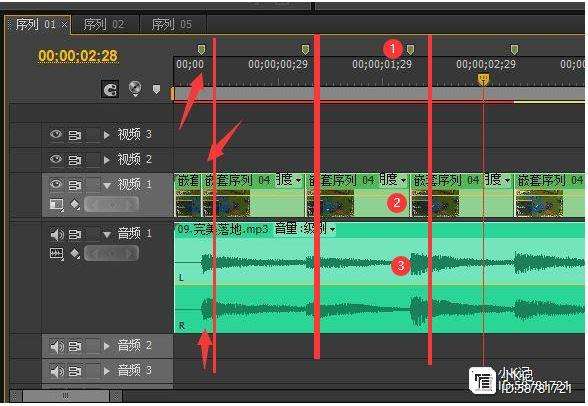Switch to the 序列 02 tab
The width and height of the screenshot is (588, 406).
[x=104, y=25]
